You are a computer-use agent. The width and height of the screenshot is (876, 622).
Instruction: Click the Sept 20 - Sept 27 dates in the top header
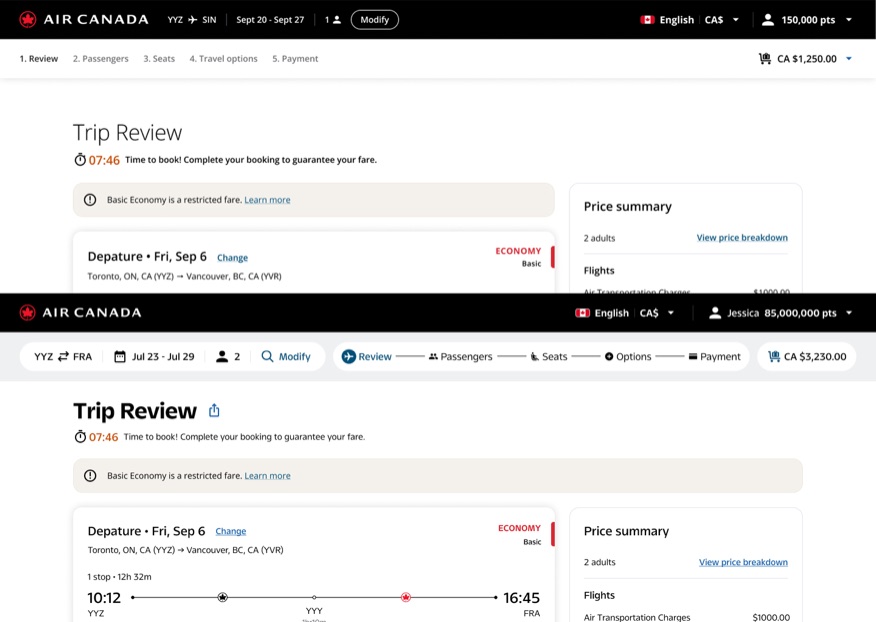(270, 20)
